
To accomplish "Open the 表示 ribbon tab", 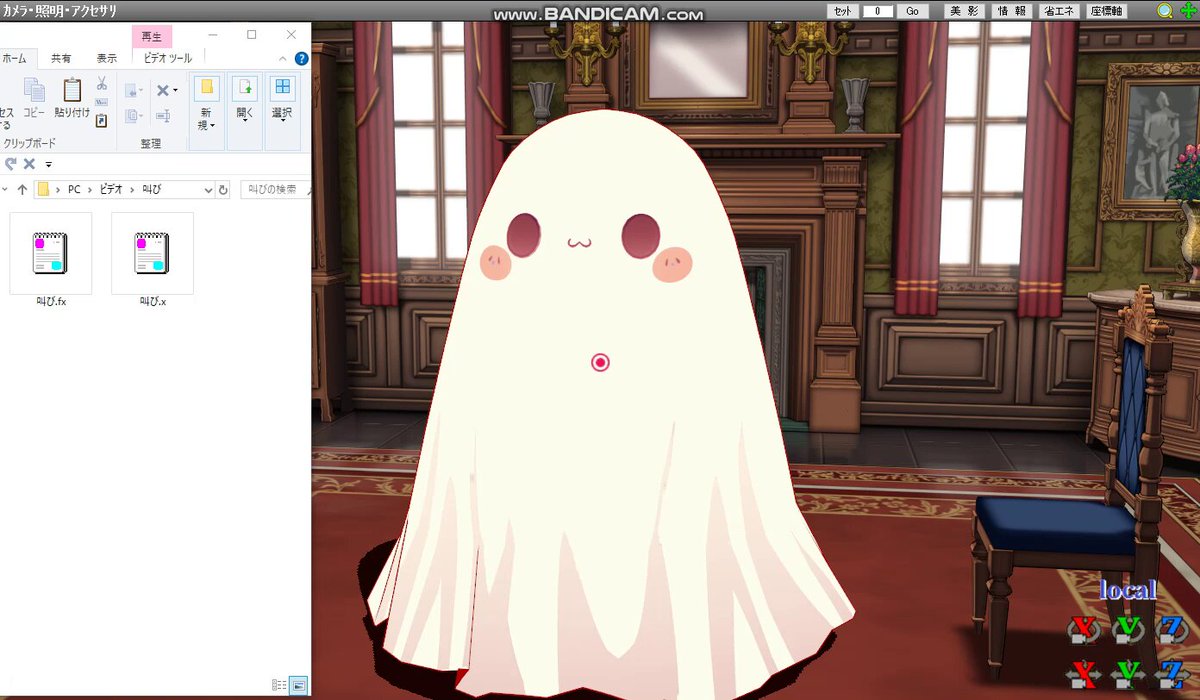I will 107,59.
